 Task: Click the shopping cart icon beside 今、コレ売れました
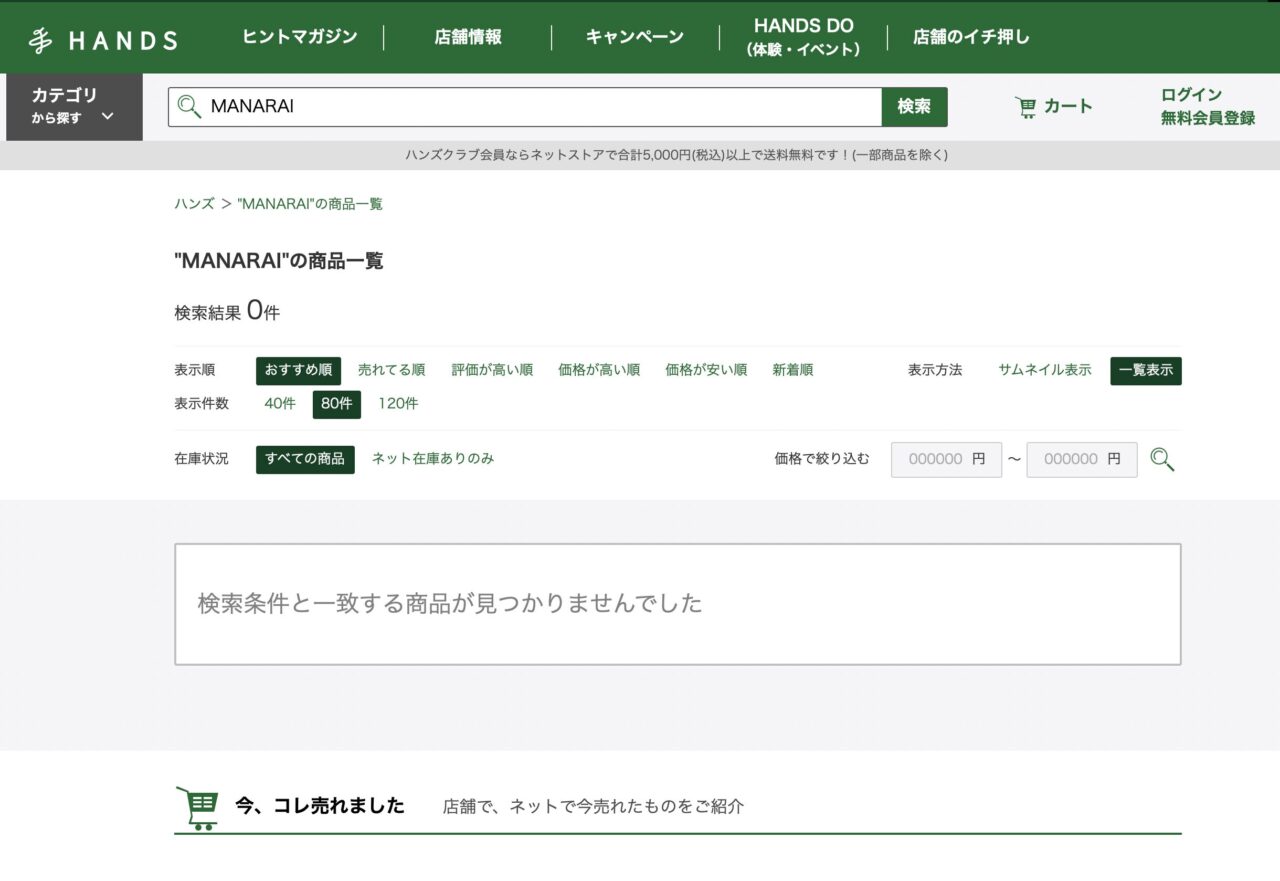[x=197, y=808]
